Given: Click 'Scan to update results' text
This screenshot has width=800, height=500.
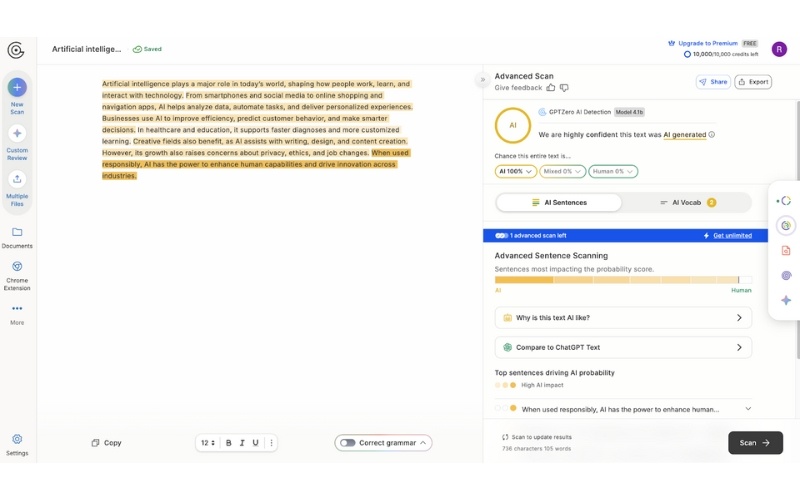Looking at the screenshot, I should (x=541, y=437).
